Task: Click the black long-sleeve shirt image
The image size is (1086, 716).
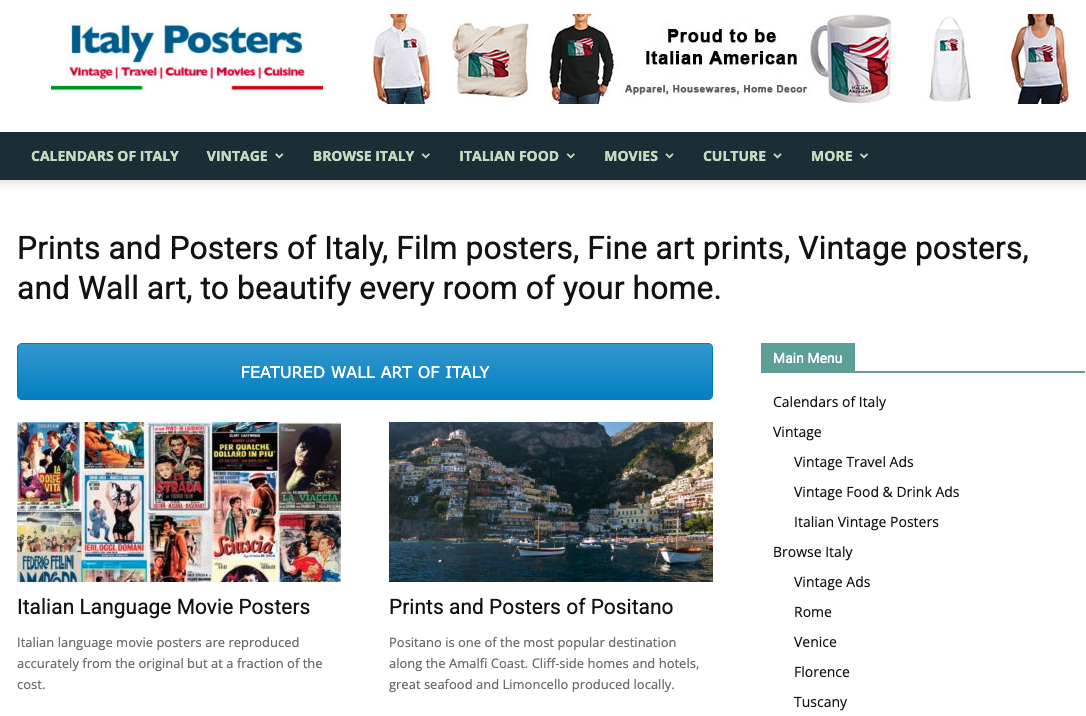Action: (581, 59)
